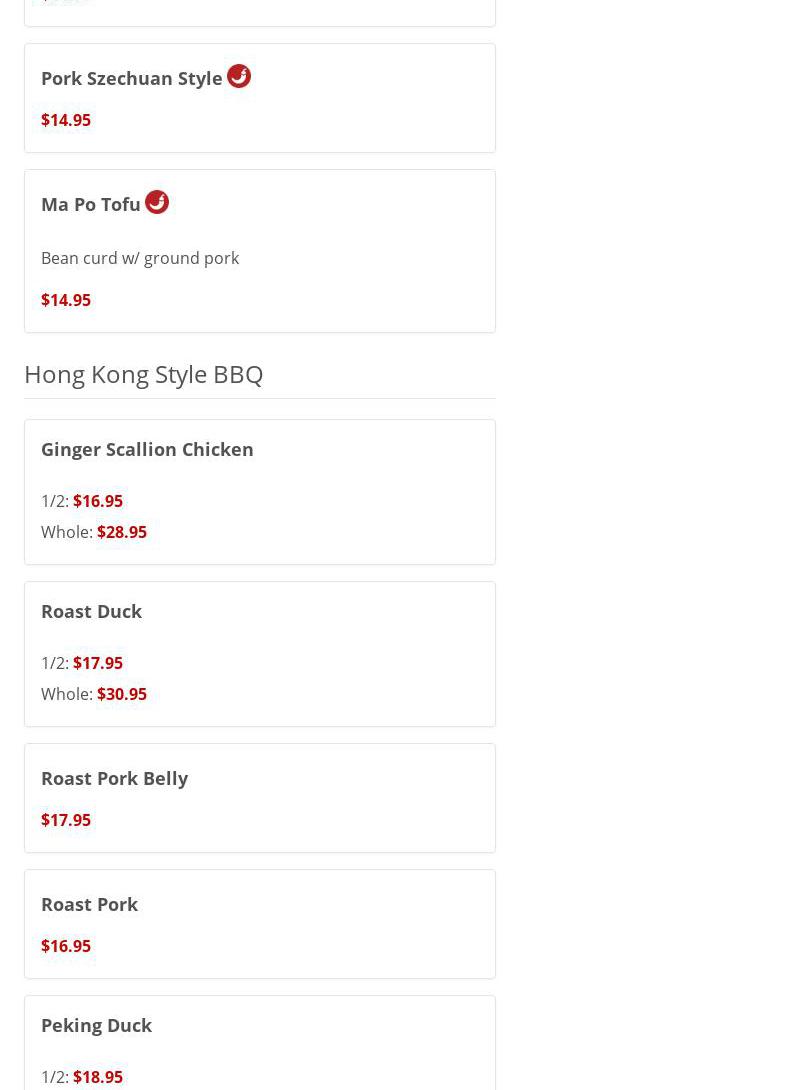Click the Ma Po Tofu $14.95 price
The width and height of the screenshot is (785, 1090).
coord(66,300)
